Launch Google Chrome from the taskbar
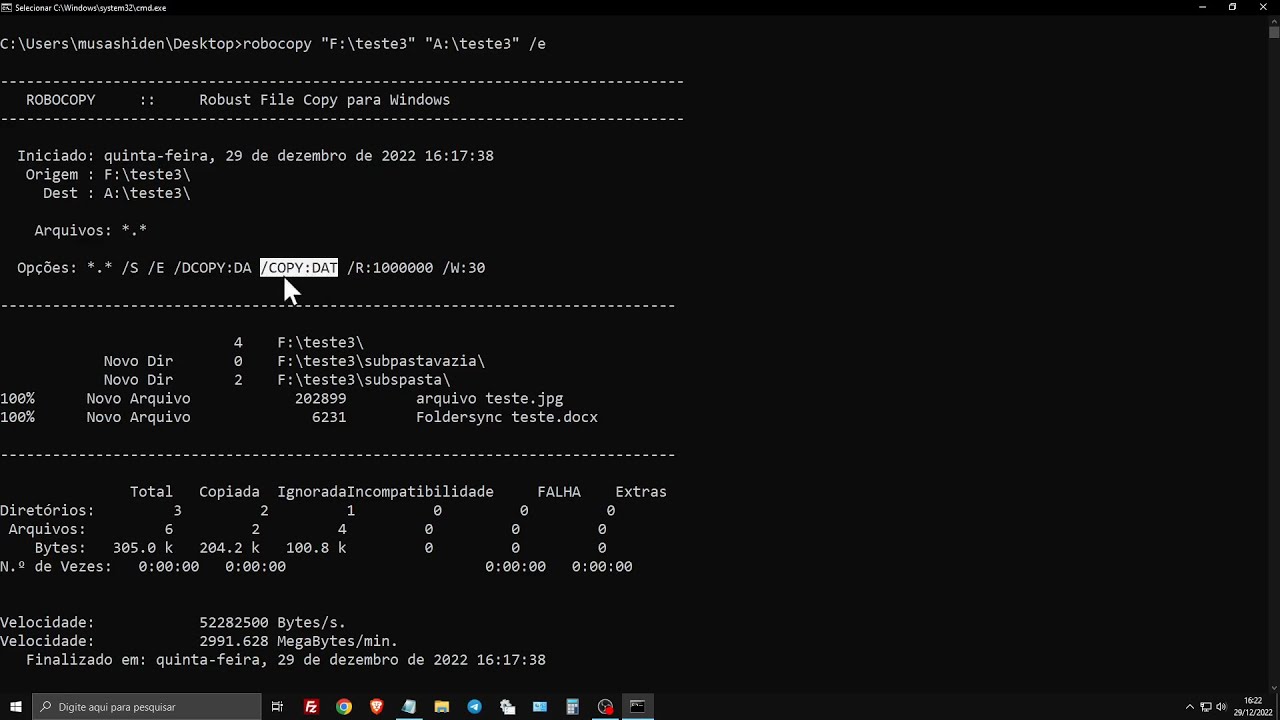This screenshot has width=1280, height=720. pyautogui.click(x=344, y=707)
